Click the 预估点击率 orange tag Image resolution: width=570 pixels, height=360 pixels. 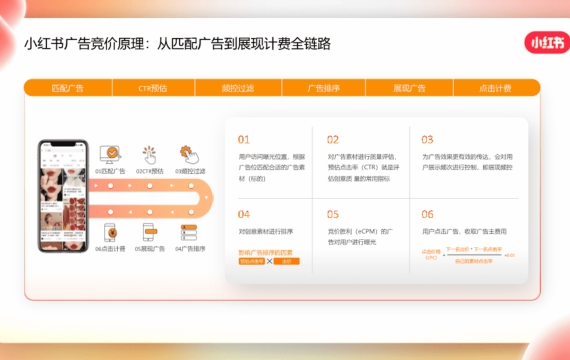click(252, 261)
